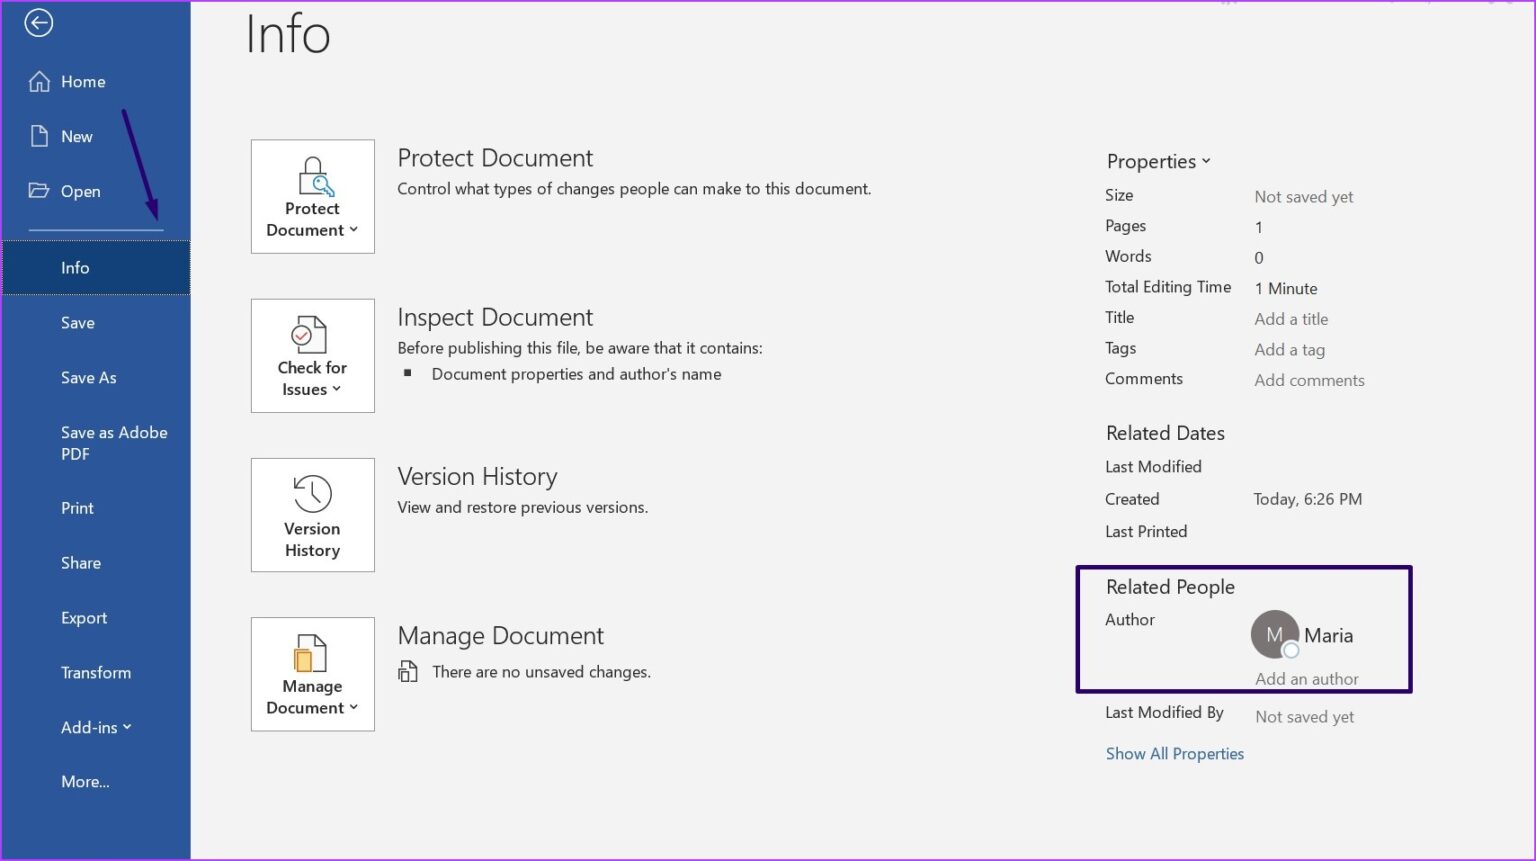Screen dimensions: 1536x861
Task: Open the Check for Issues dropdown
Action: 337,389
